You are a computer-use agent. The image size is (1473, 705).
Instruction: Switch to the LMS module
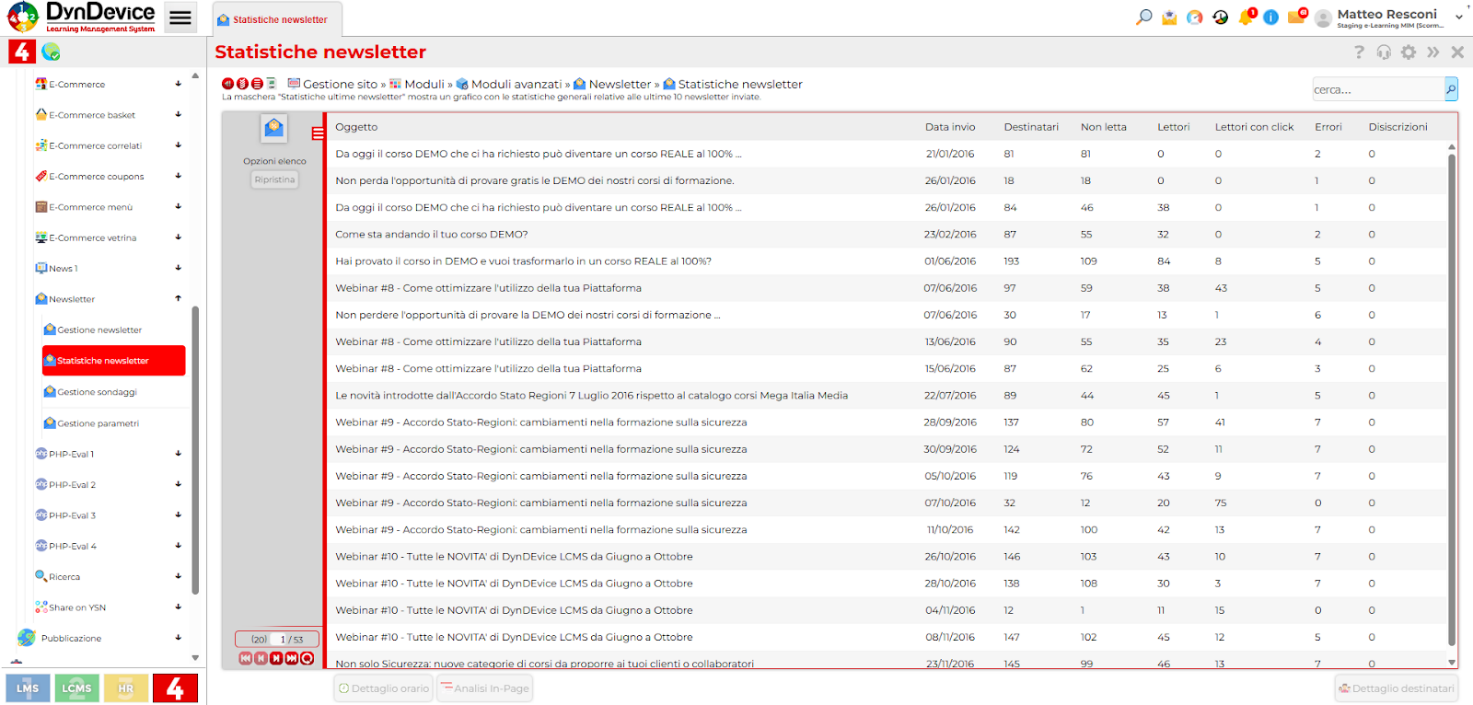click(28, 688)
